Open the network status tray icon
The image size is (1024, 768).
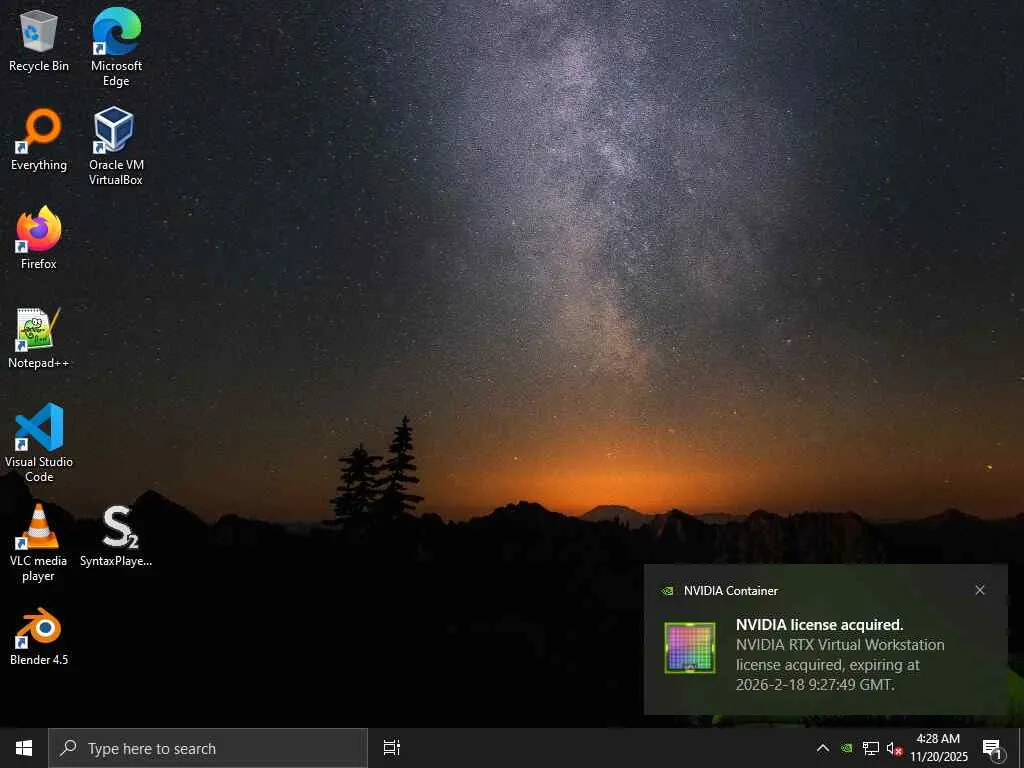coord(871,748)
